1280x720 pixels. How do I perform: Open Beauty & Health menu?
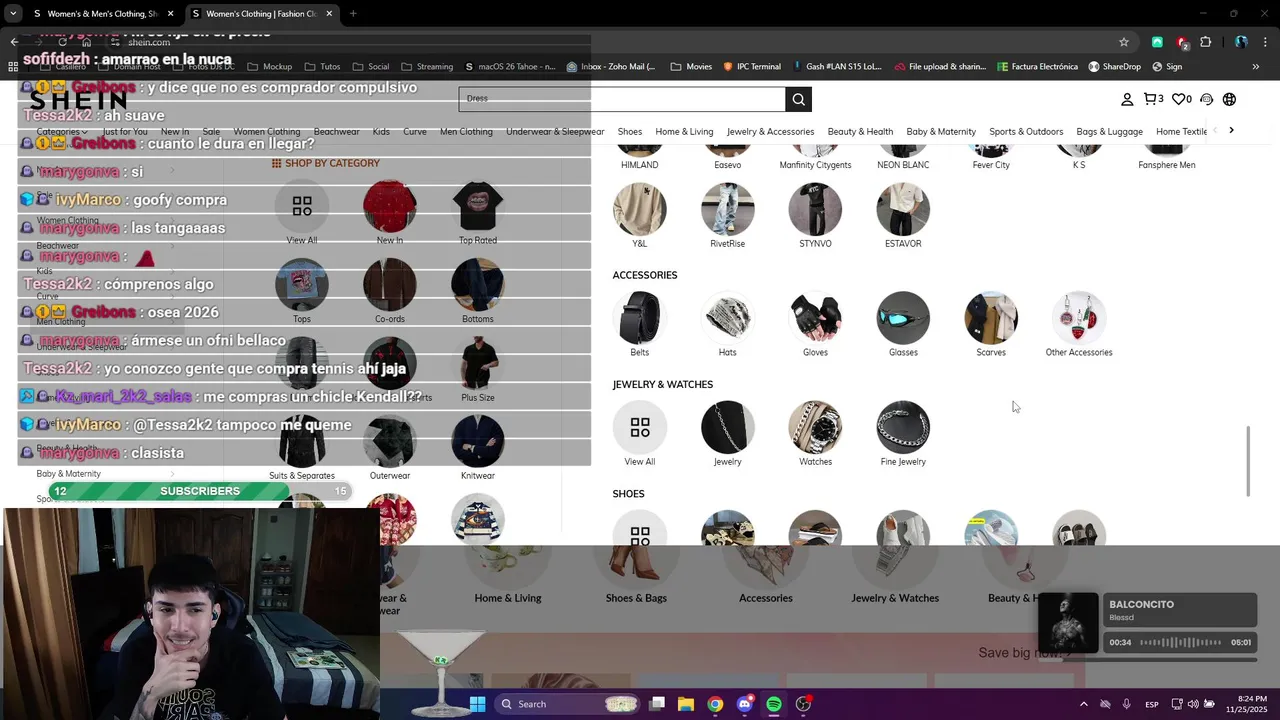[860, 131]
